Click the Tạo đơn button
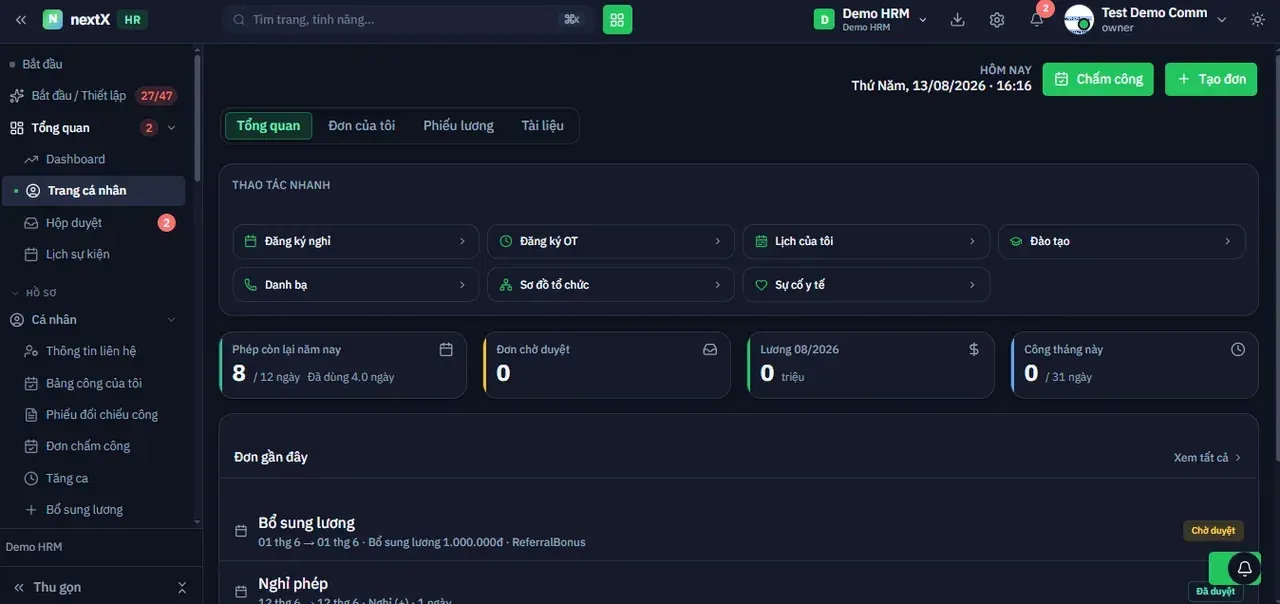 [1211, 79]
